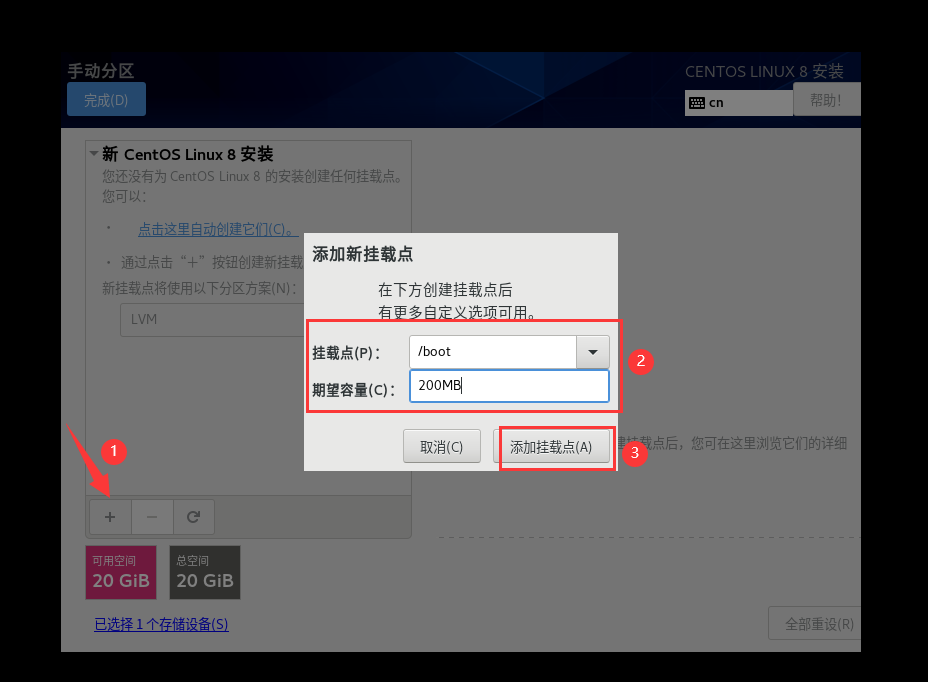Open the 已选择 1 个存储设备(S) link

pos(161,624)
